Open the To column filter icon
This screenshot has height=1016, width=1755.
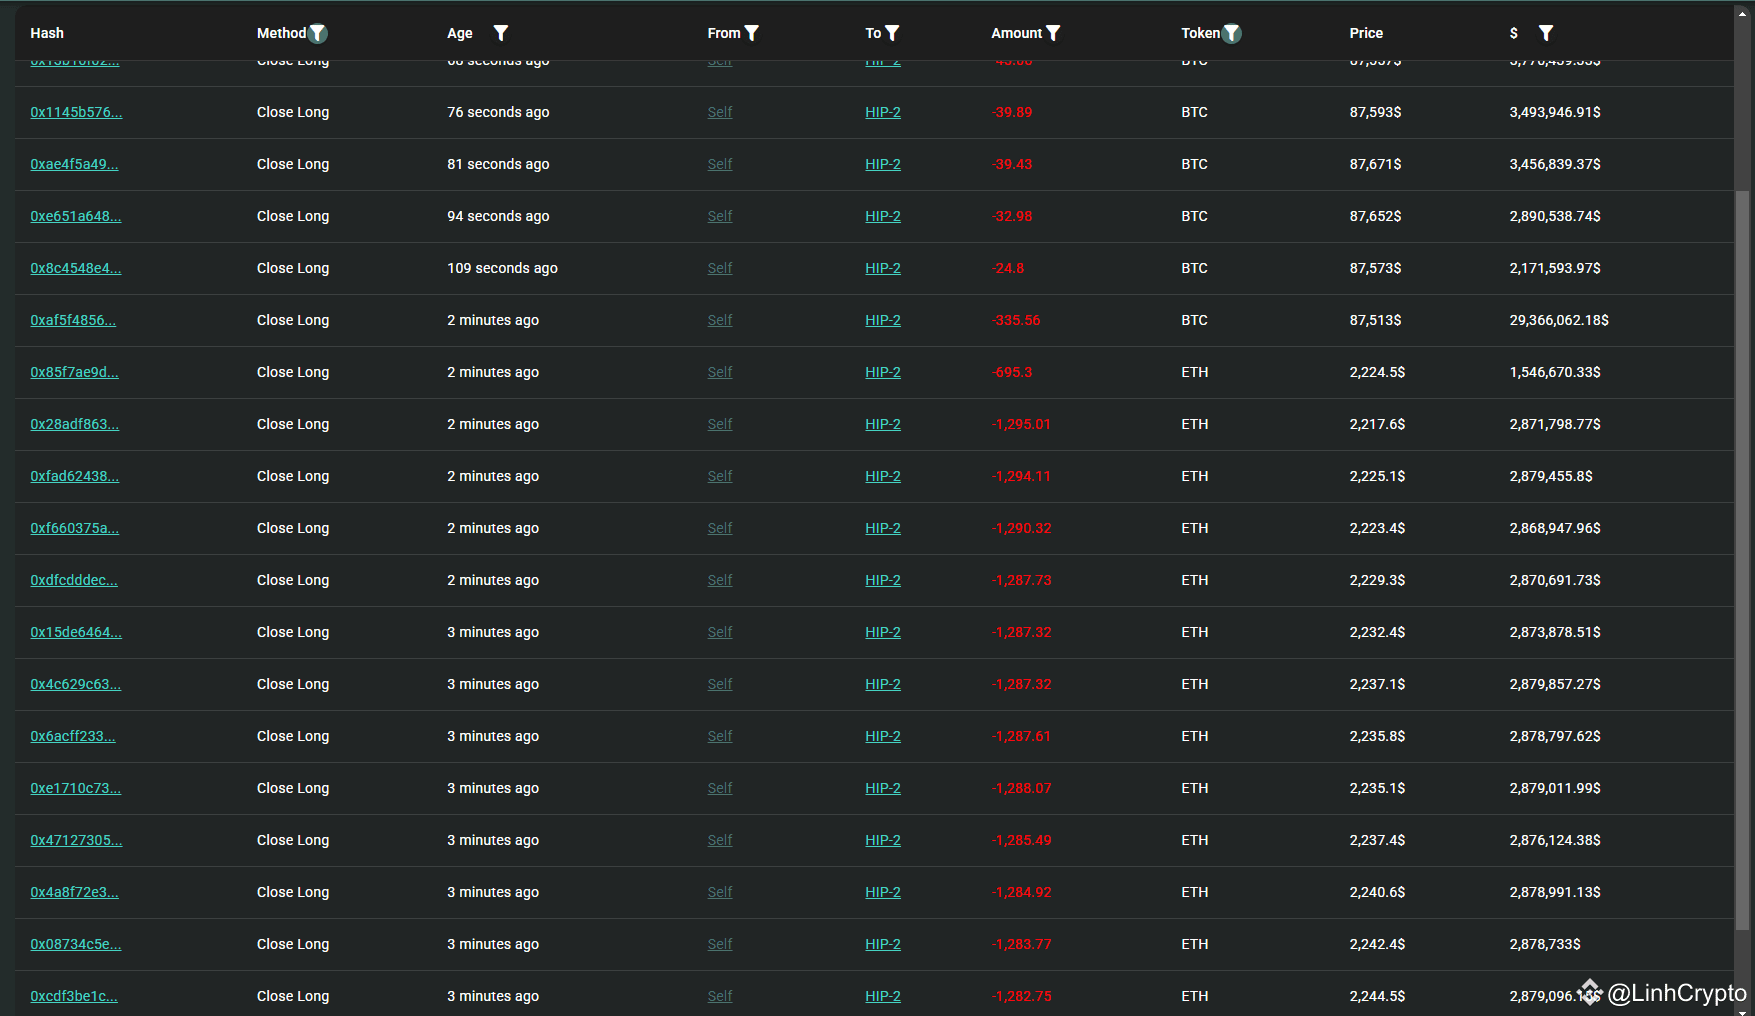[x=892, y=33]
